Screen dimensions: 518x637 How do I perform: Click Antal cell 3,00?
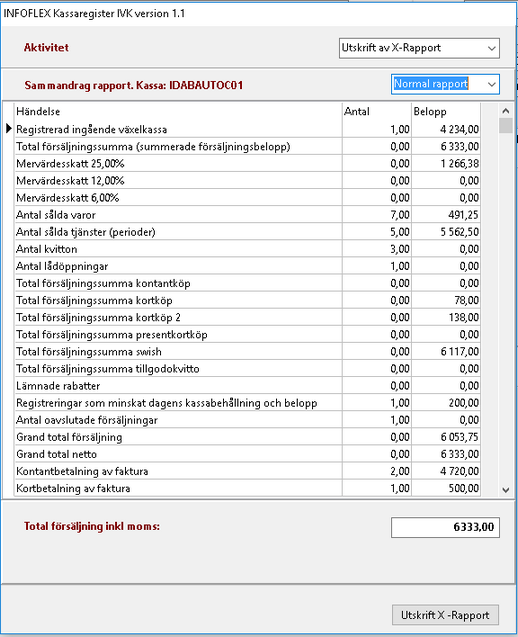(377, 249)
